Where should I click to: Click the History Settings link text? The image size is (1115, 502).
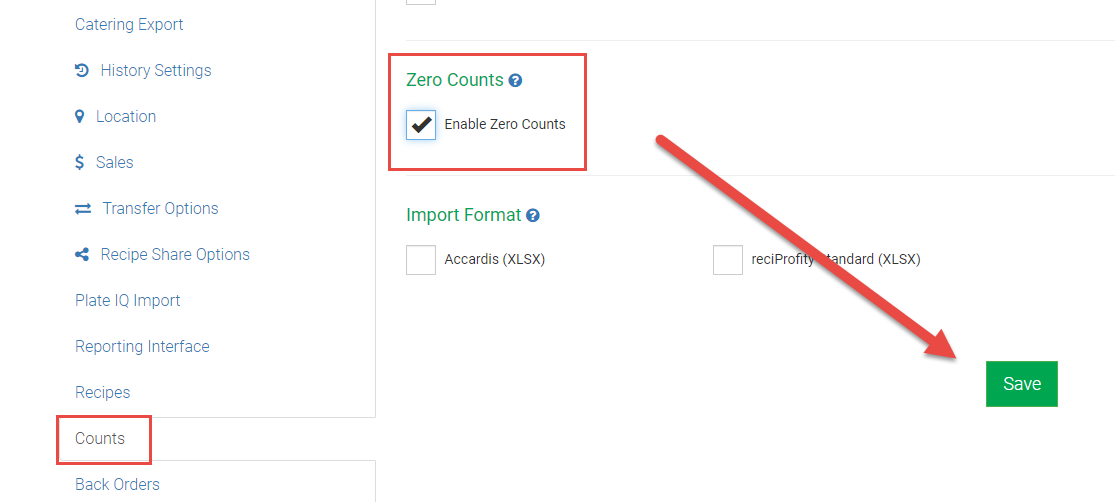tap(156, 70)
